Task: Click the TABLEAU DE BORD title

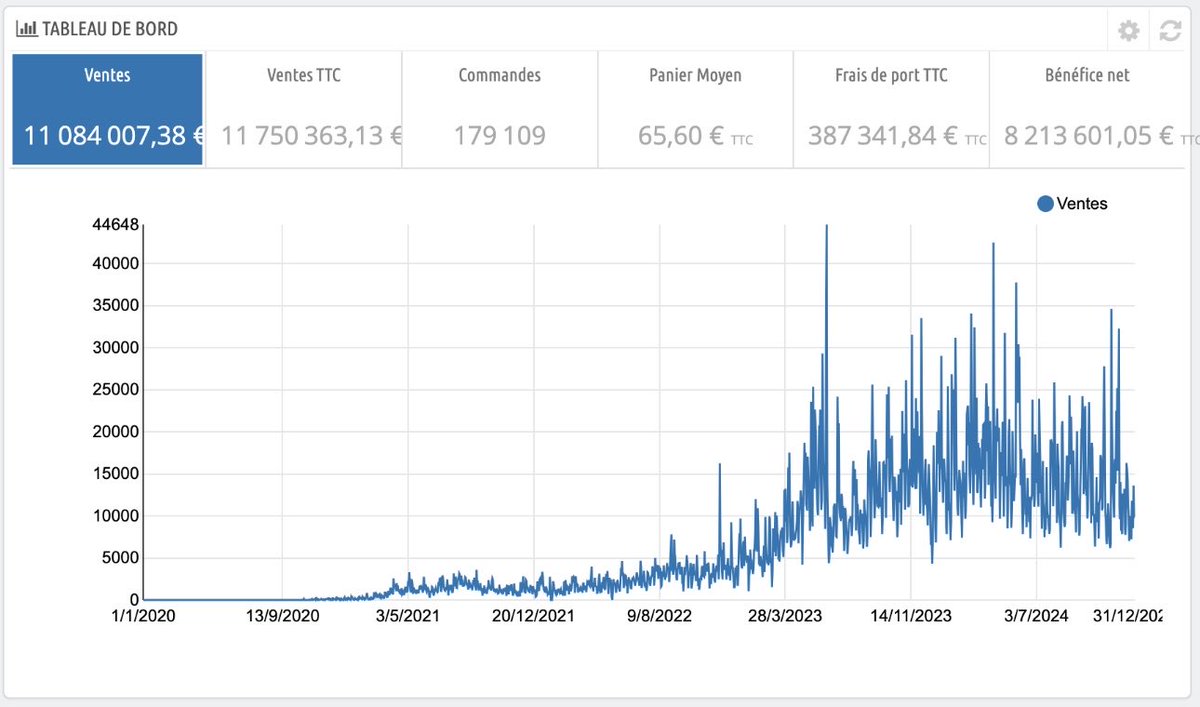Action: click(x=110, y=29)
